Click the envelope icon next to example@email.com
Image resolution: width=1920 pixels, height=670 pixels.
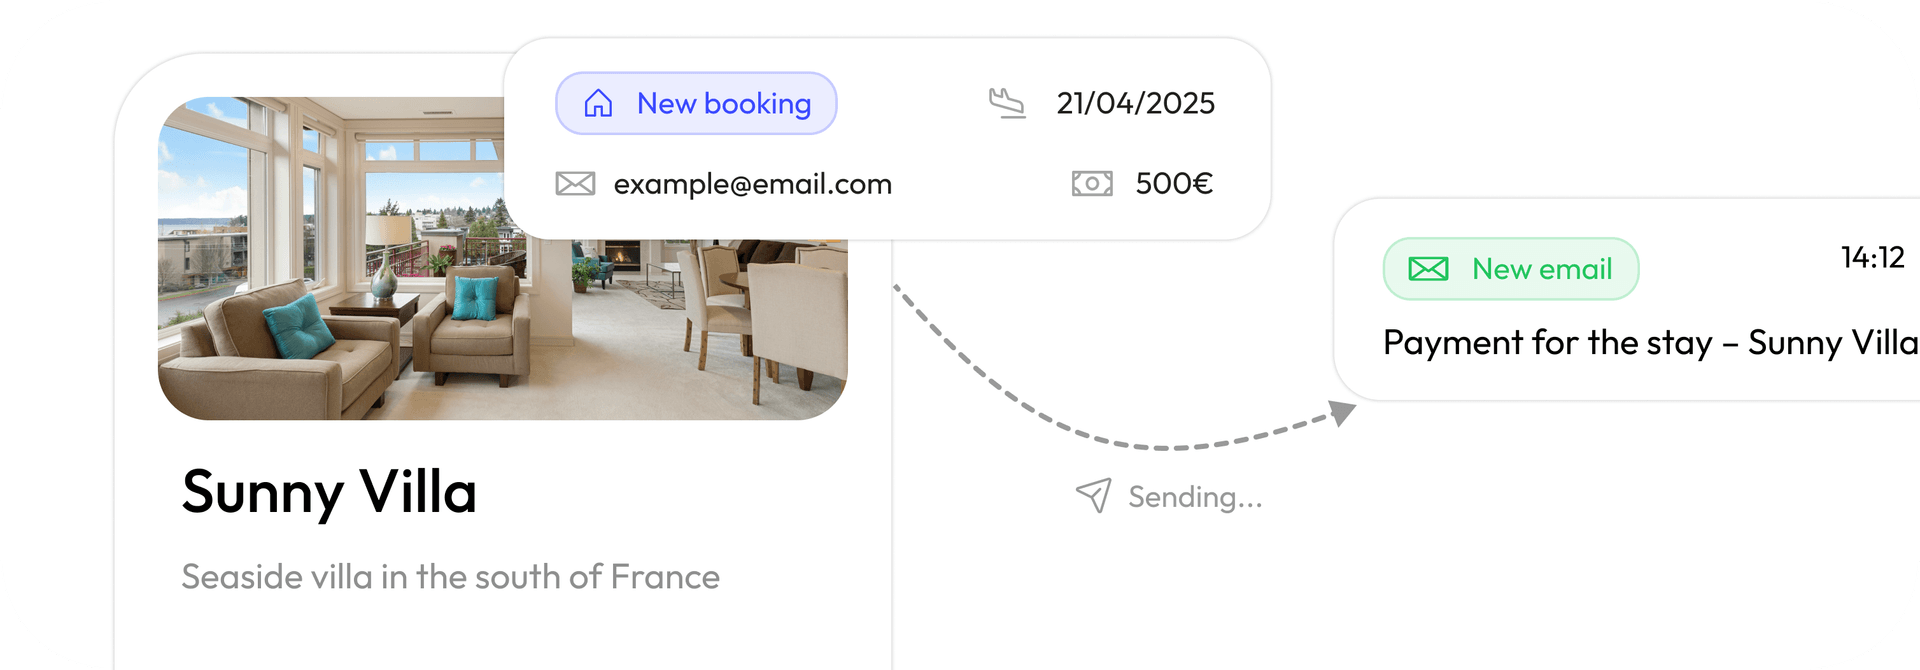575,183
